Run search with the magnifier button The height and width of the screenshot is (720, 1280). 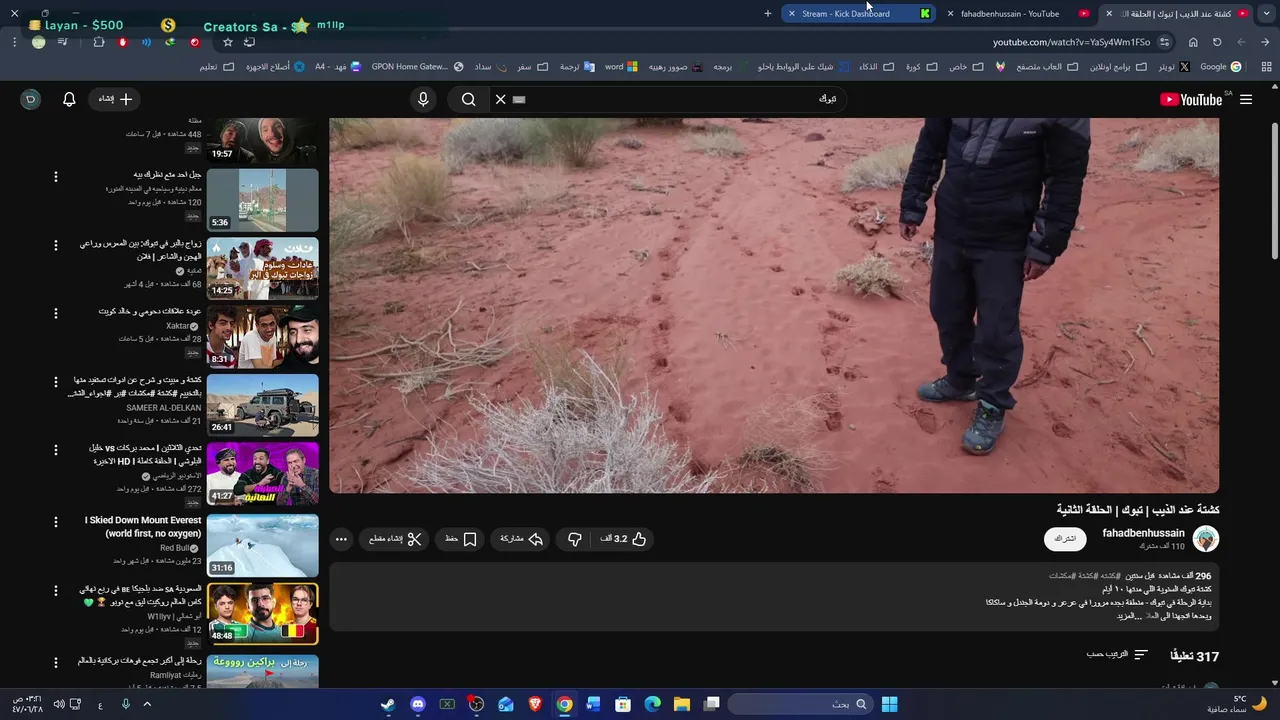[x=468, y=99]
